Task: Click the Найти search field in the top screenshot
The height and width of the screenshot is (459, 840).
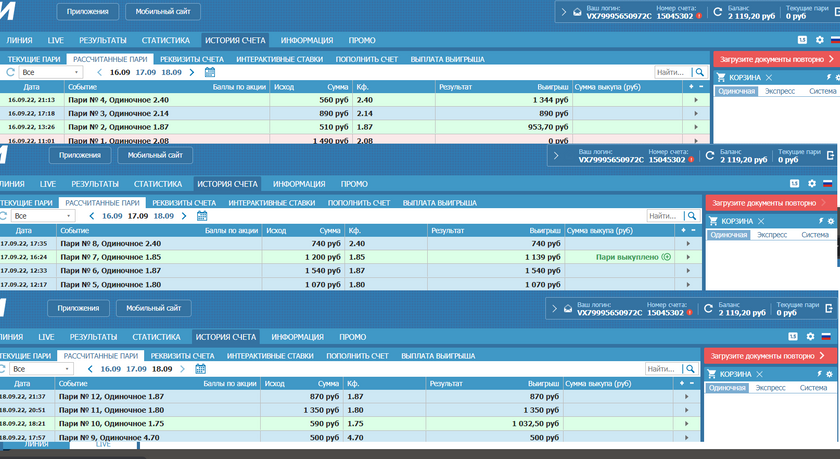Action: coord(672,72)
